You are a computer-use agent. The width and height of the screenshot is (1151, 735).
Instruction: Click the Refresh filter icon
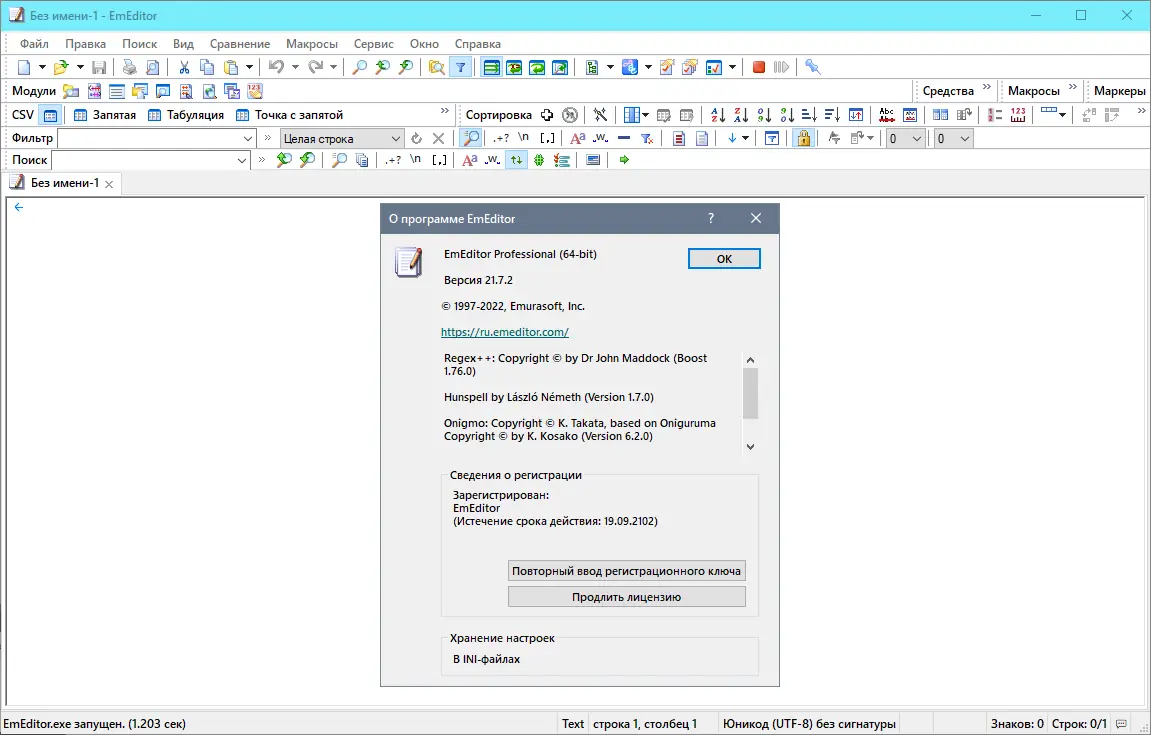pyautogui.click(x=416, y=138)
